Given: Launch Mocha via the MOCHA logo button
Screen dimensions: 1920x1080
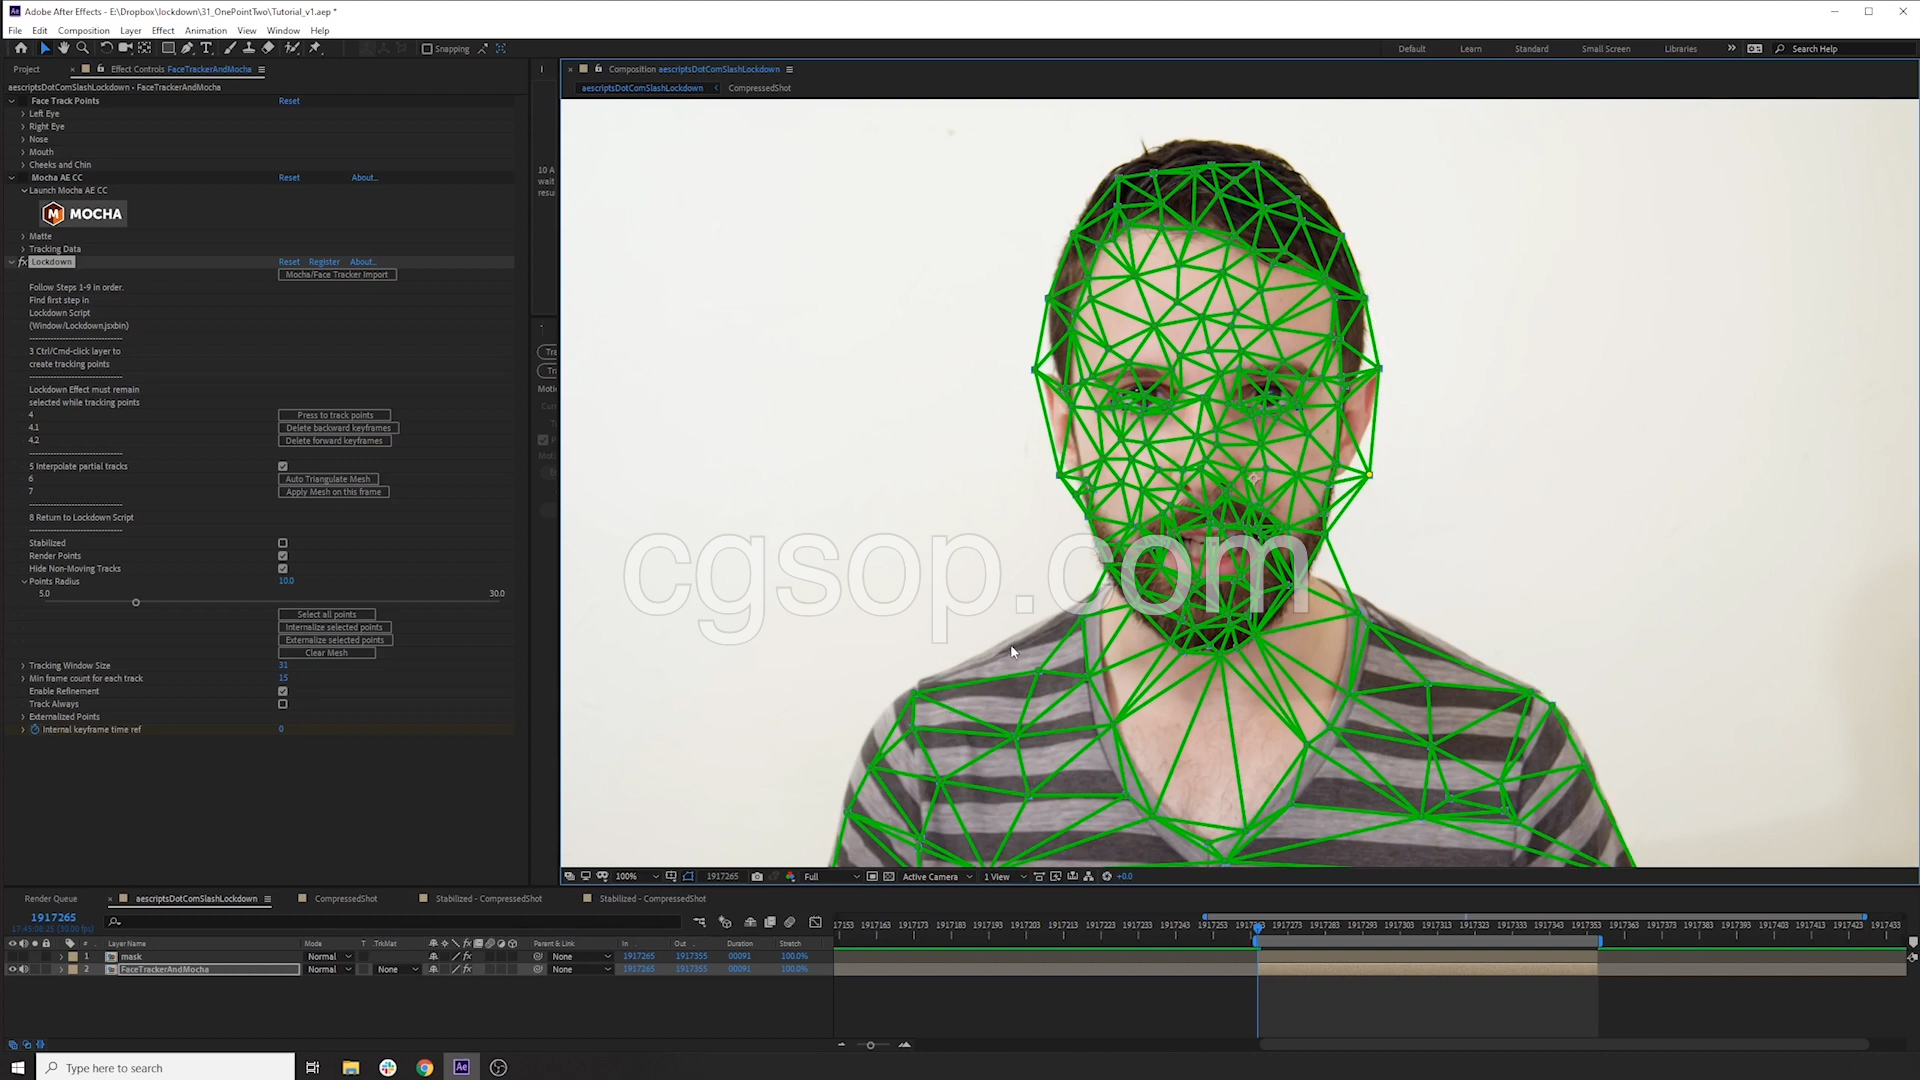Looking at the screenshot, I should pos(83,214).
